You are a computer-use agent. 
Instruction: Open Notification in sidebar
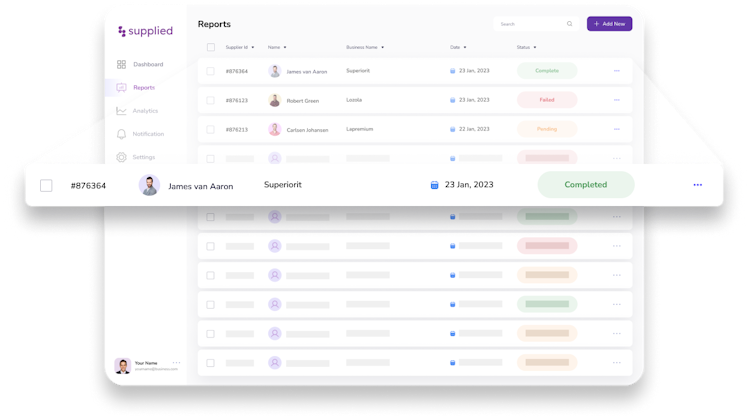pos(140,134)
